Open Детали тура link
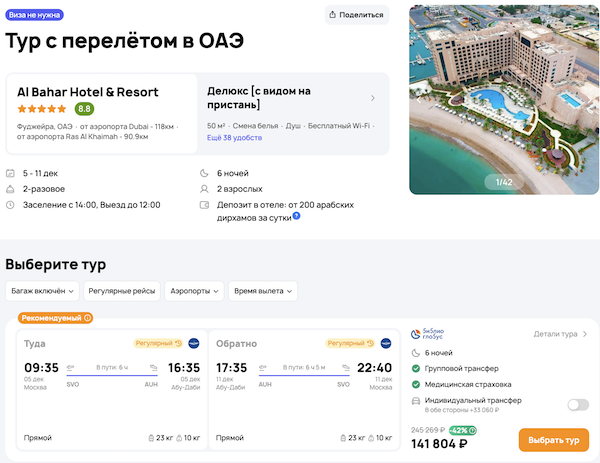 click(559, 334)
